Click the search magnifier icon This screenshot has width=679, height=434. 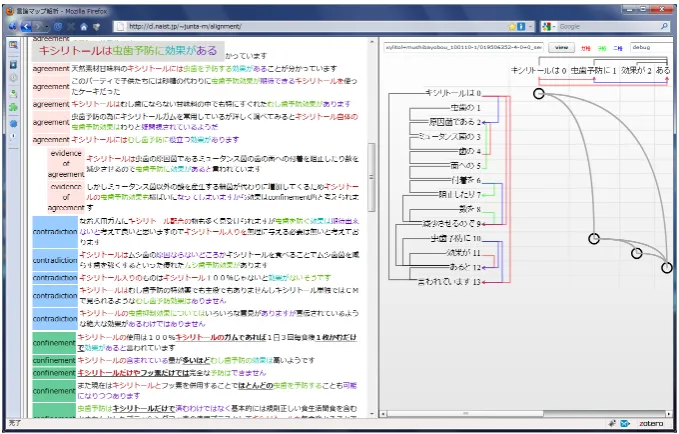(664, 26)
